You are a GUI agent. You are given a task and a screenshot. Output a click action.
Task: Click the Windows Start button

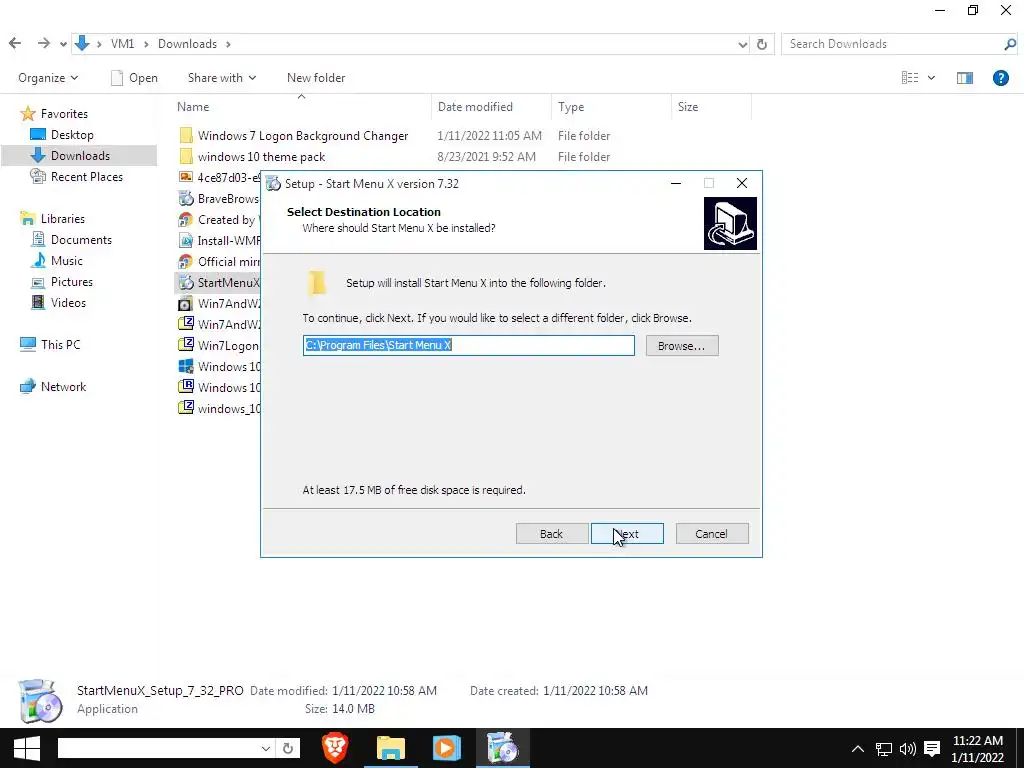tap(26, 748)
